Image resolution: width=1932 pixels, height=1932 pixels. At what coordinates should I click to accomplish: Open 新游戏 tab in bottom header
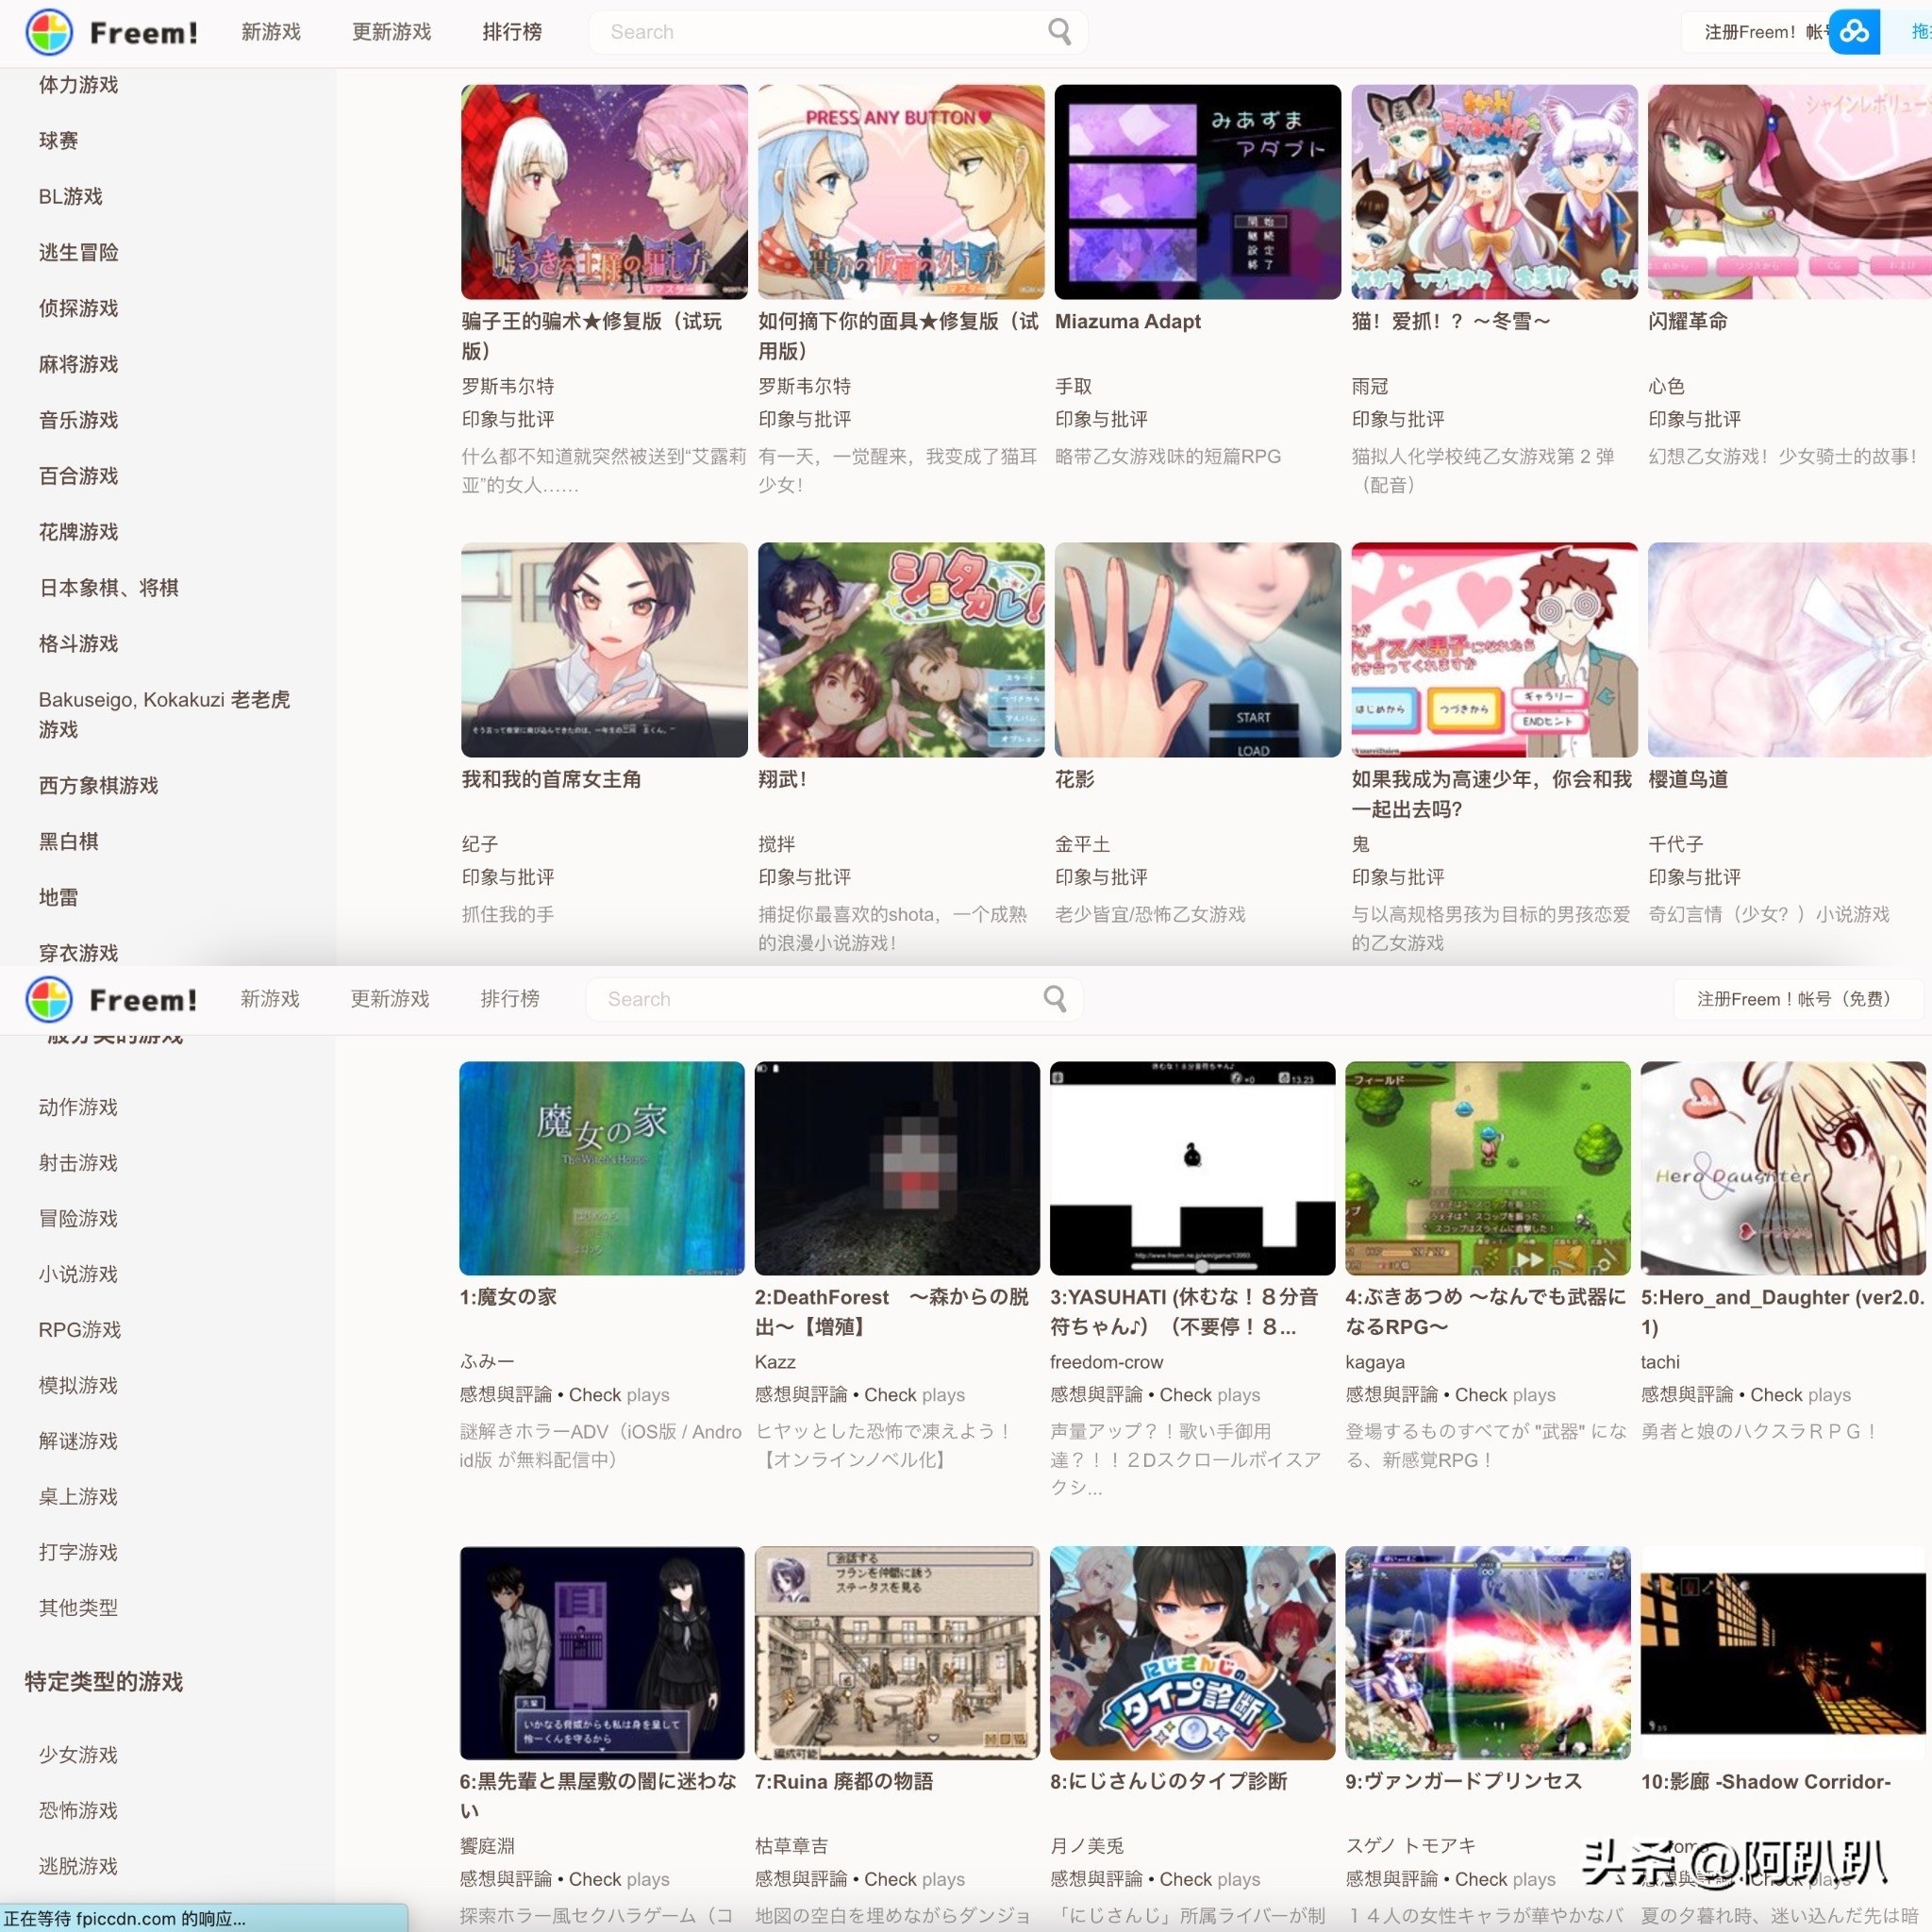(270, 998)
